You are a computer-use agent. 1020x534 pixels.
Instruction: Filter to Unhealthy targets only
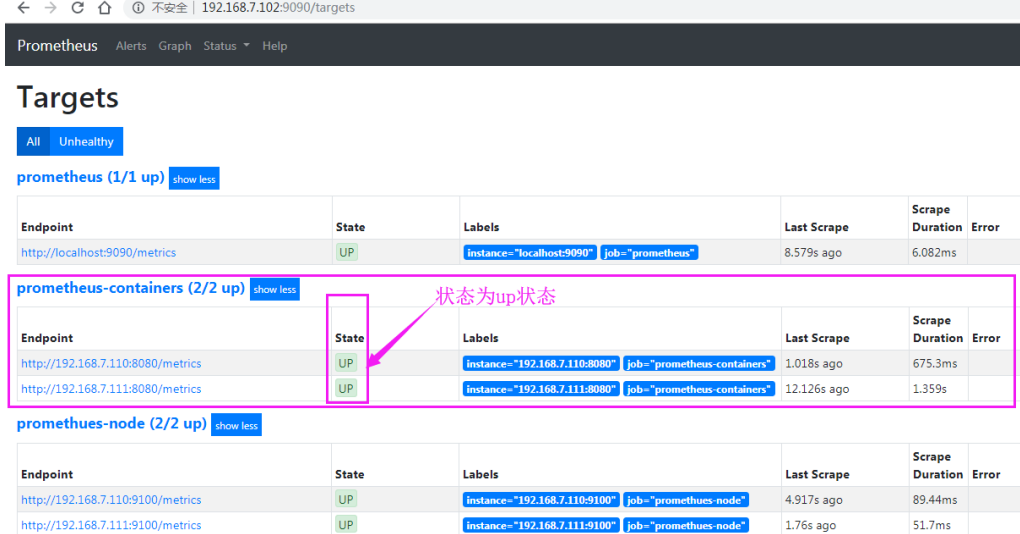coord(86,141)
